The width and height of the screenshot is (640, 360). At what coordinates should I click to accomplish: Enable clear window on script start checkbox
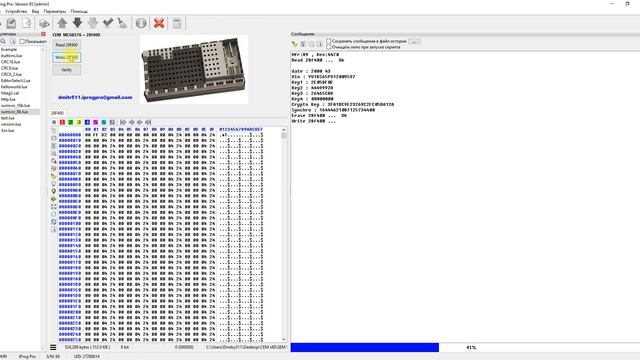[329, 47]
